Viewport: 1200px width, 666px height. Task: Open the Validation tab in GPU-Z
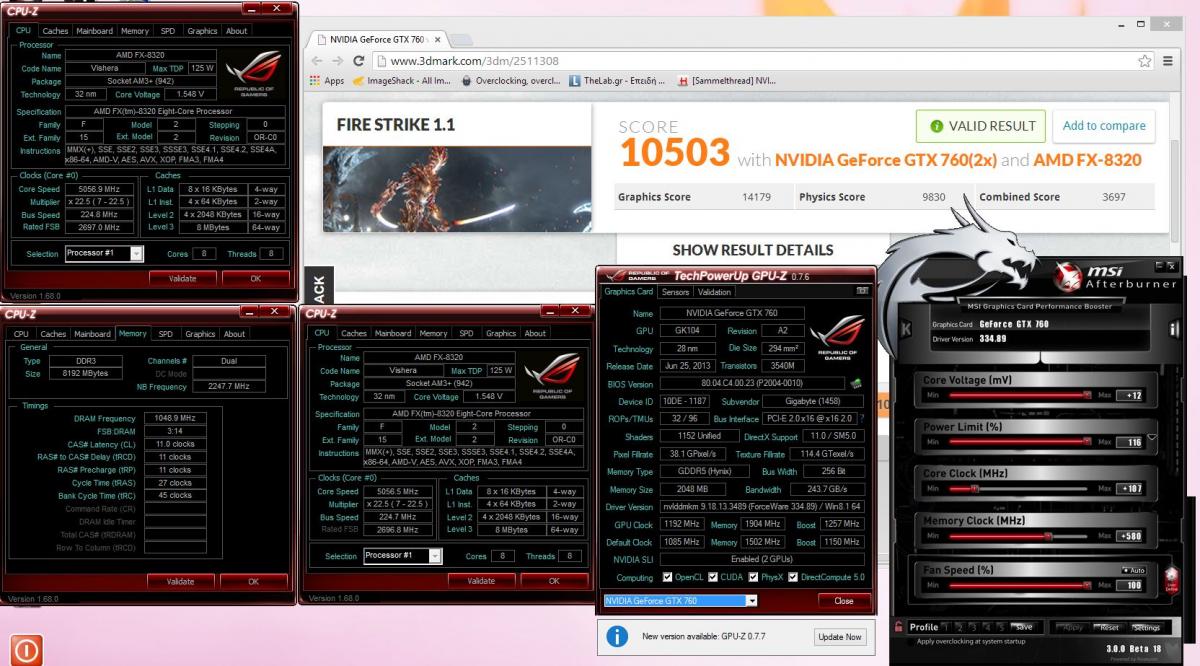pyautogui.click(x=714, y=292)
